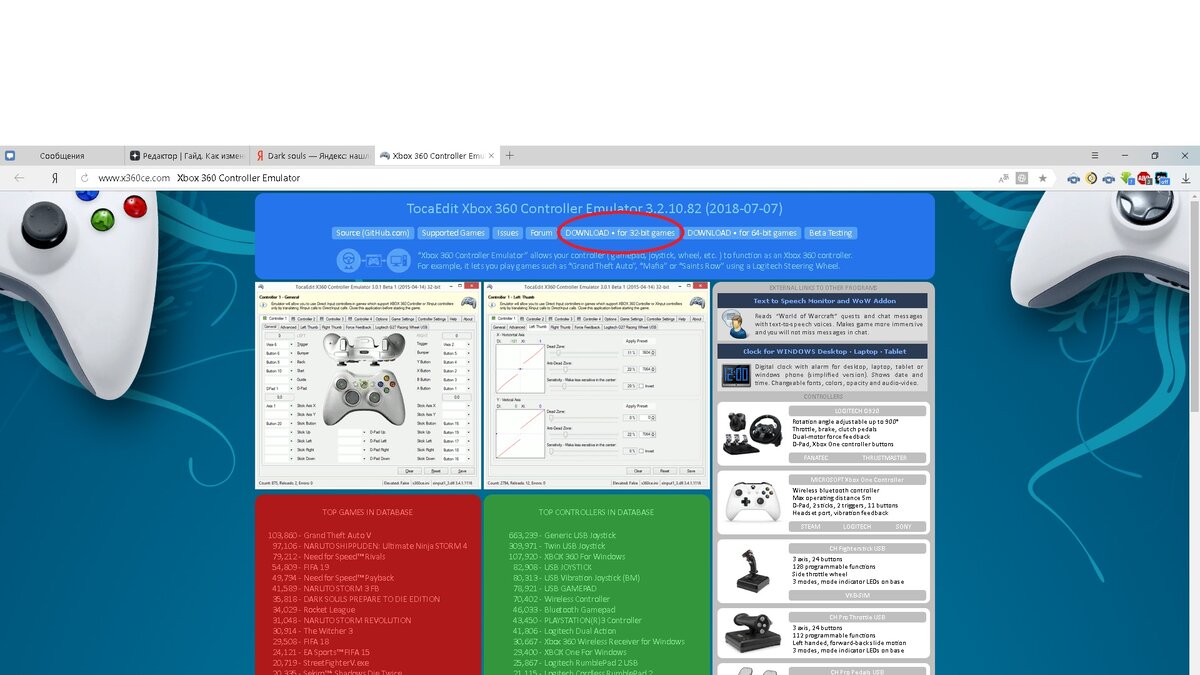Click the extension icon labeled off
1200x675 pixels.
(1162, 178)
